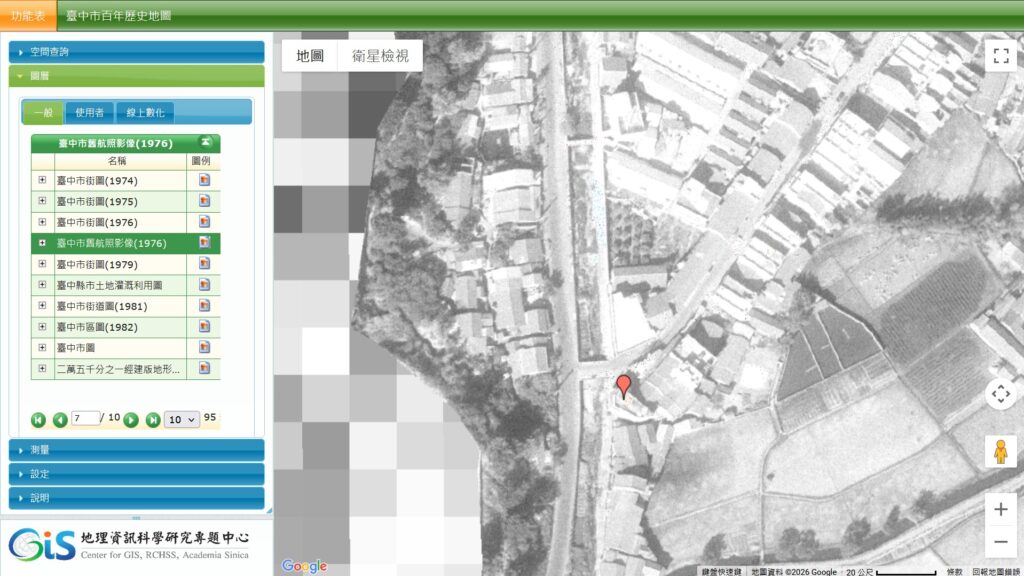Zoom in on the map
1024x576 pixels.
tap(1000, 509)
